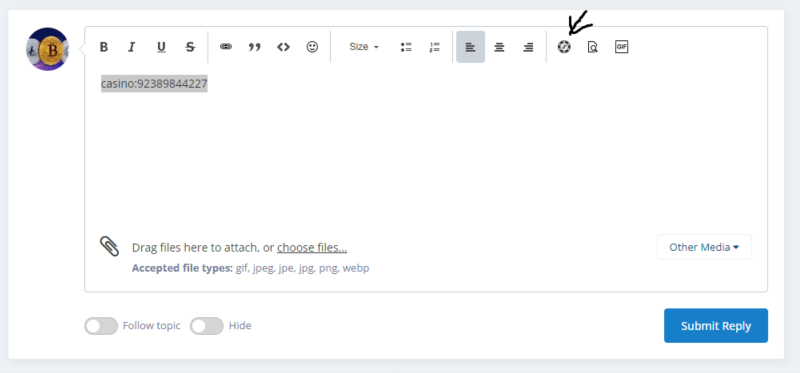Click the casino:92389844227 text in the editor
The width and height of the screenshot is (800, 373).
(154, 83)
